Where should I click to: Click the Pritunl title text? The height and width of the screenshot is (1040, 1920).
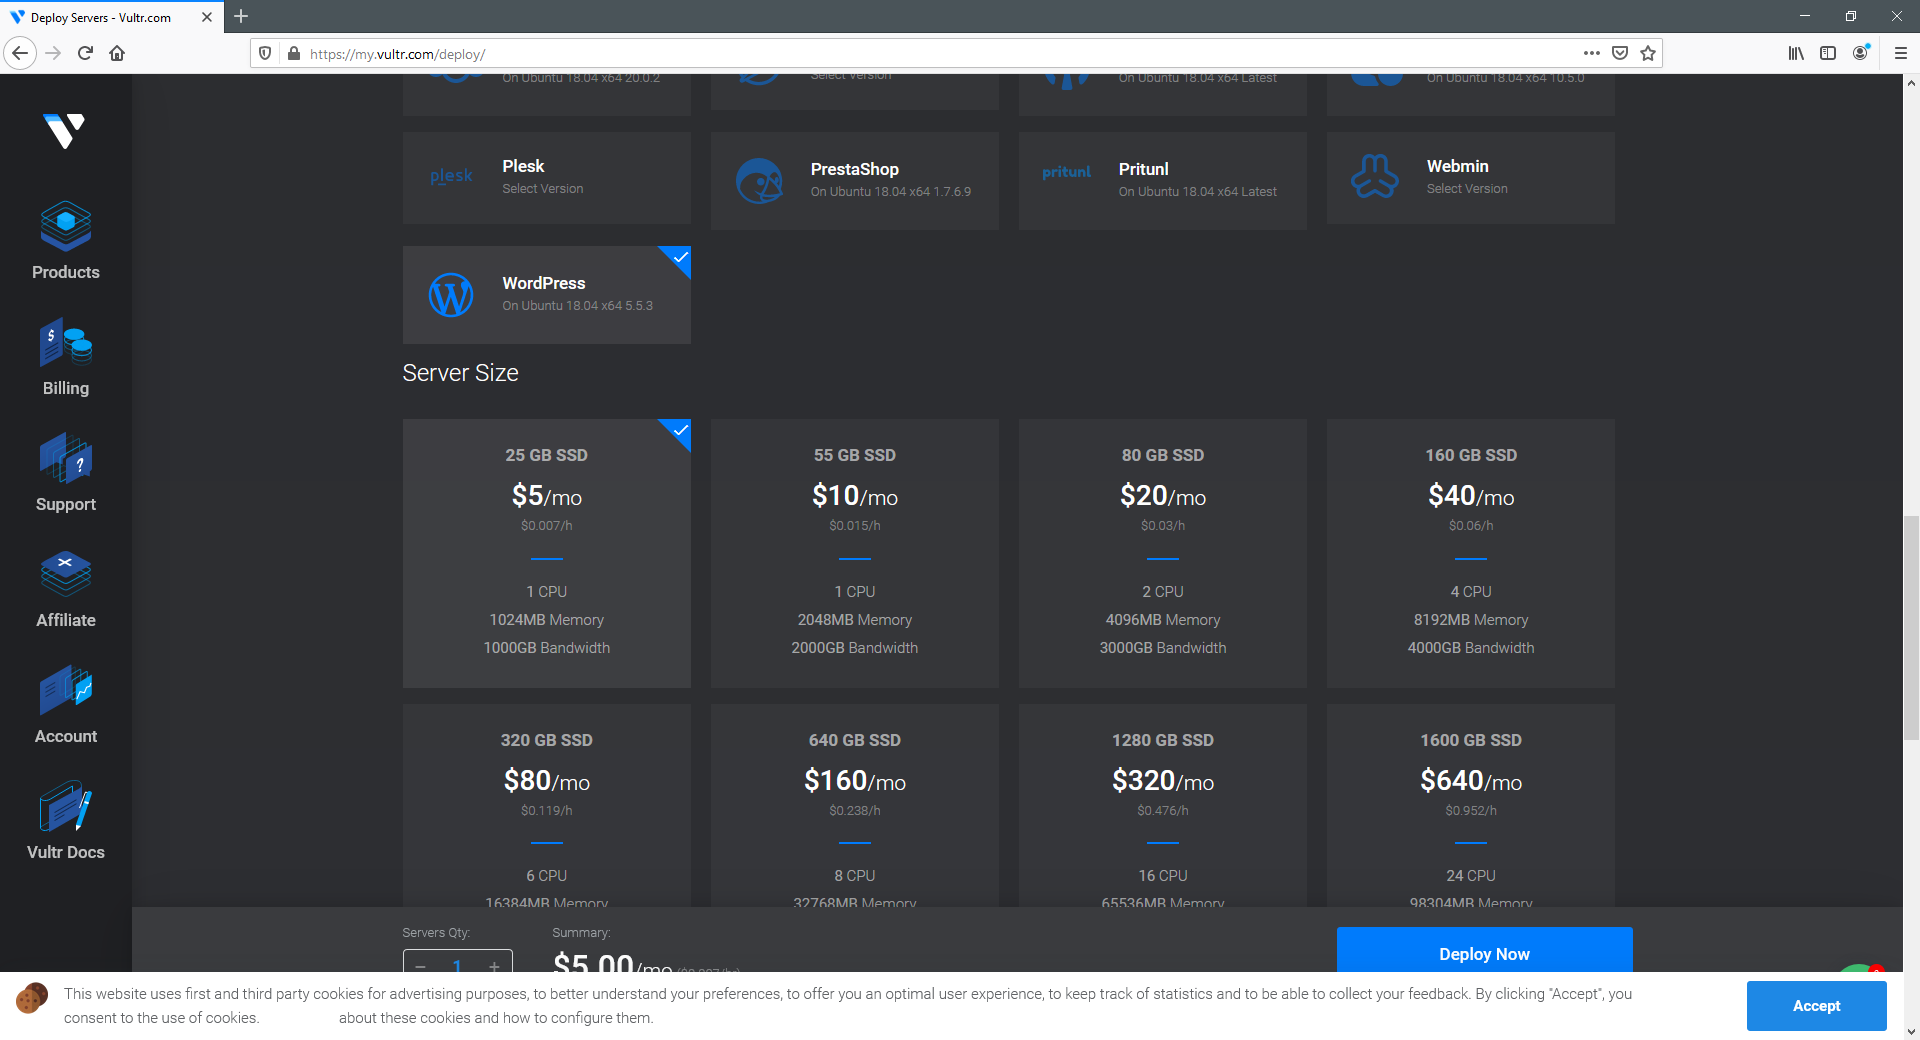click(1143, 169)
